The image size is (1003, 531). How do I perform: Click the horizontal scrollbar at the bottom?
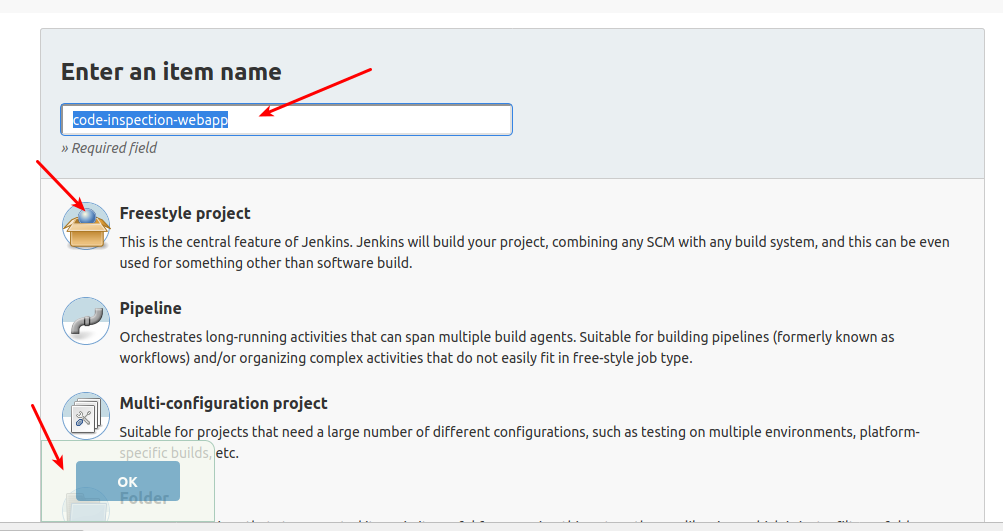[500, 526]
